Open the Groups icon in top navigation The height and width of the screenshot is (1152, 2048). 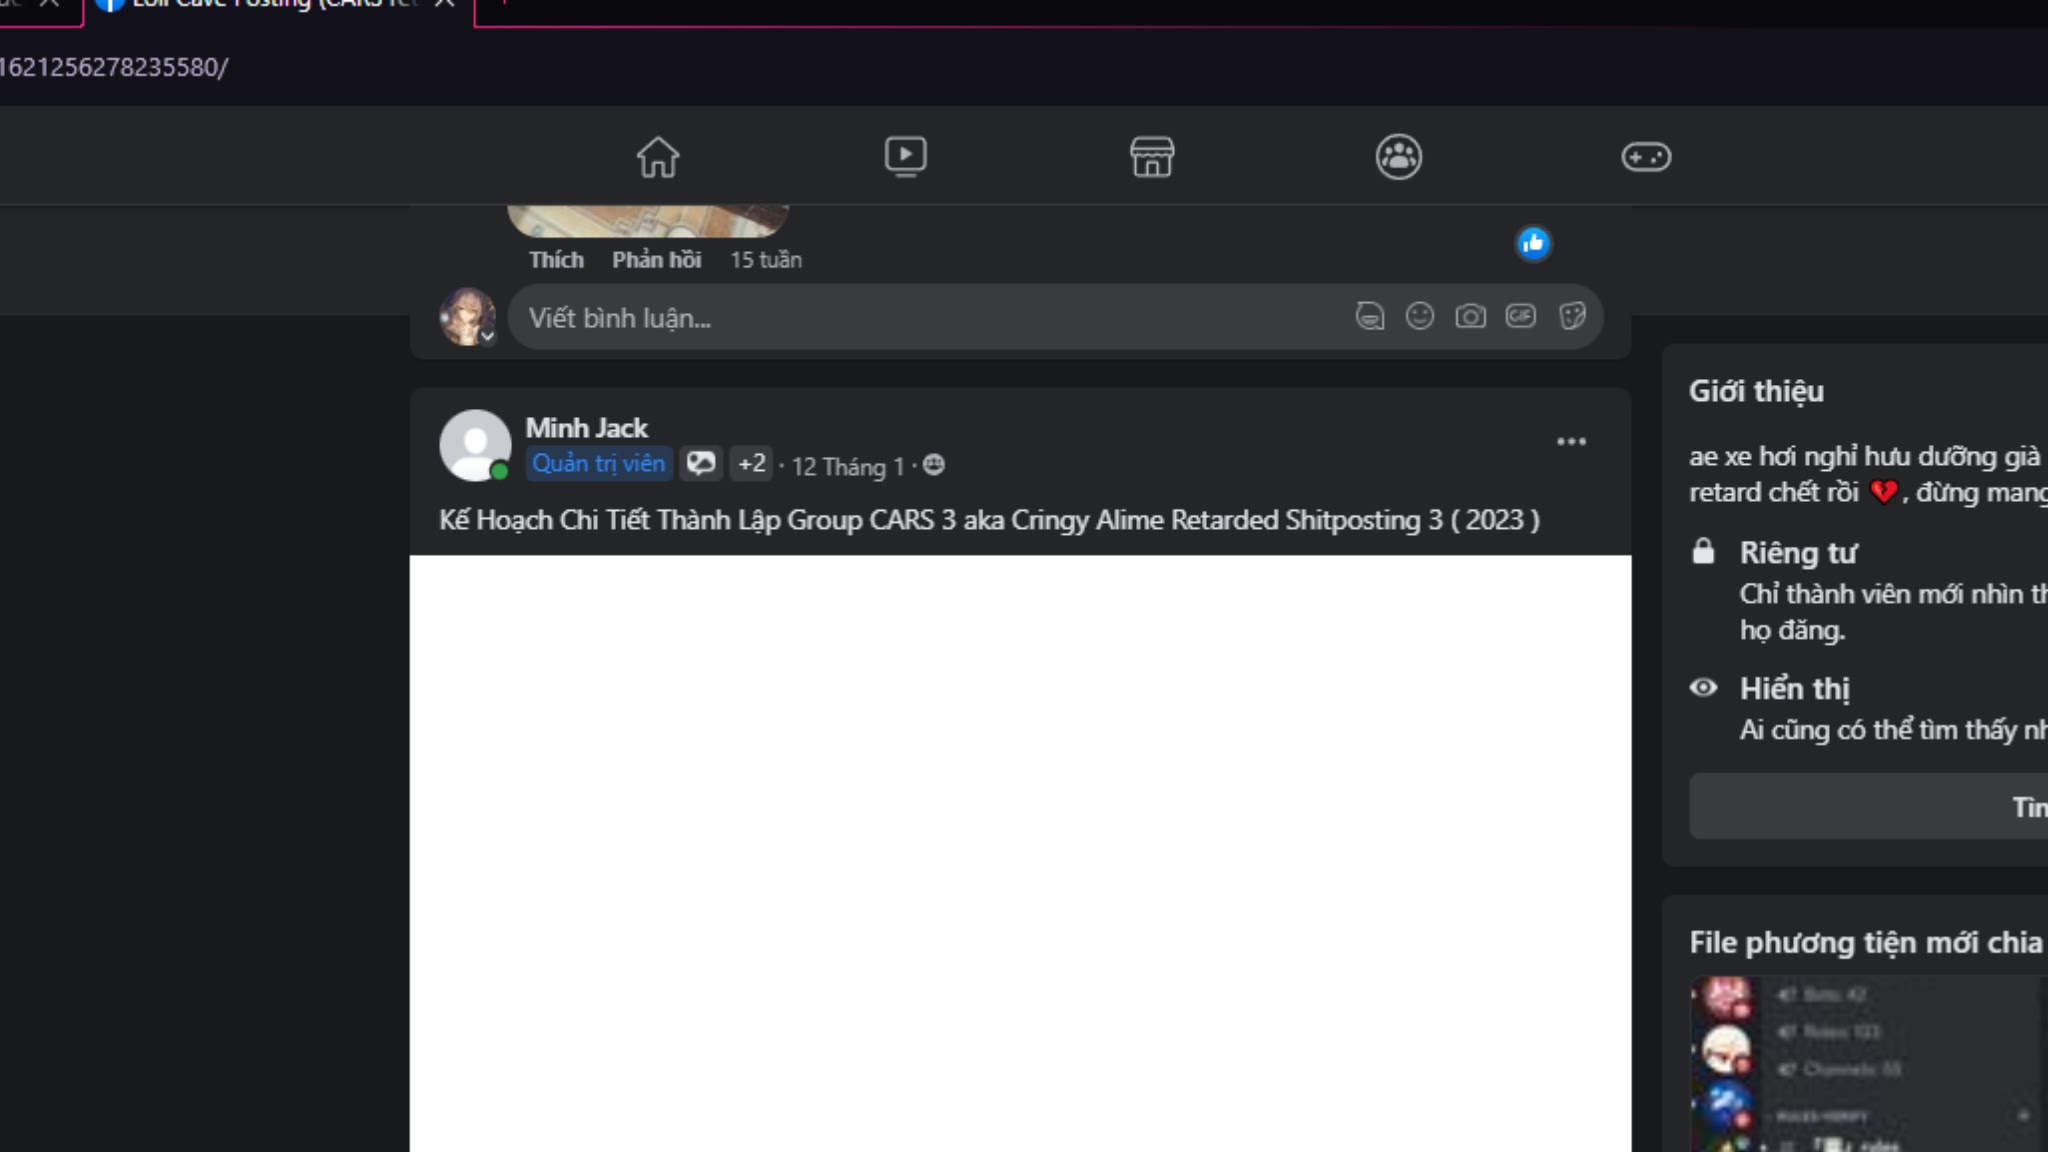[x=1398, y=157]
